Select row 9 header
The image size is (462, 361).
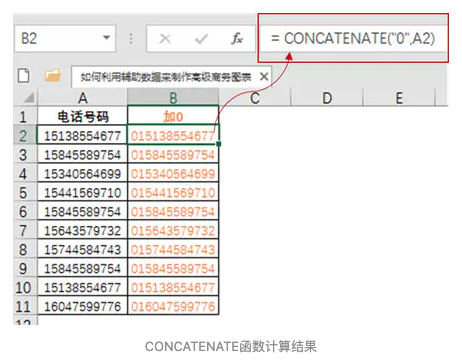pyautogui.click(x=25, y=268)
